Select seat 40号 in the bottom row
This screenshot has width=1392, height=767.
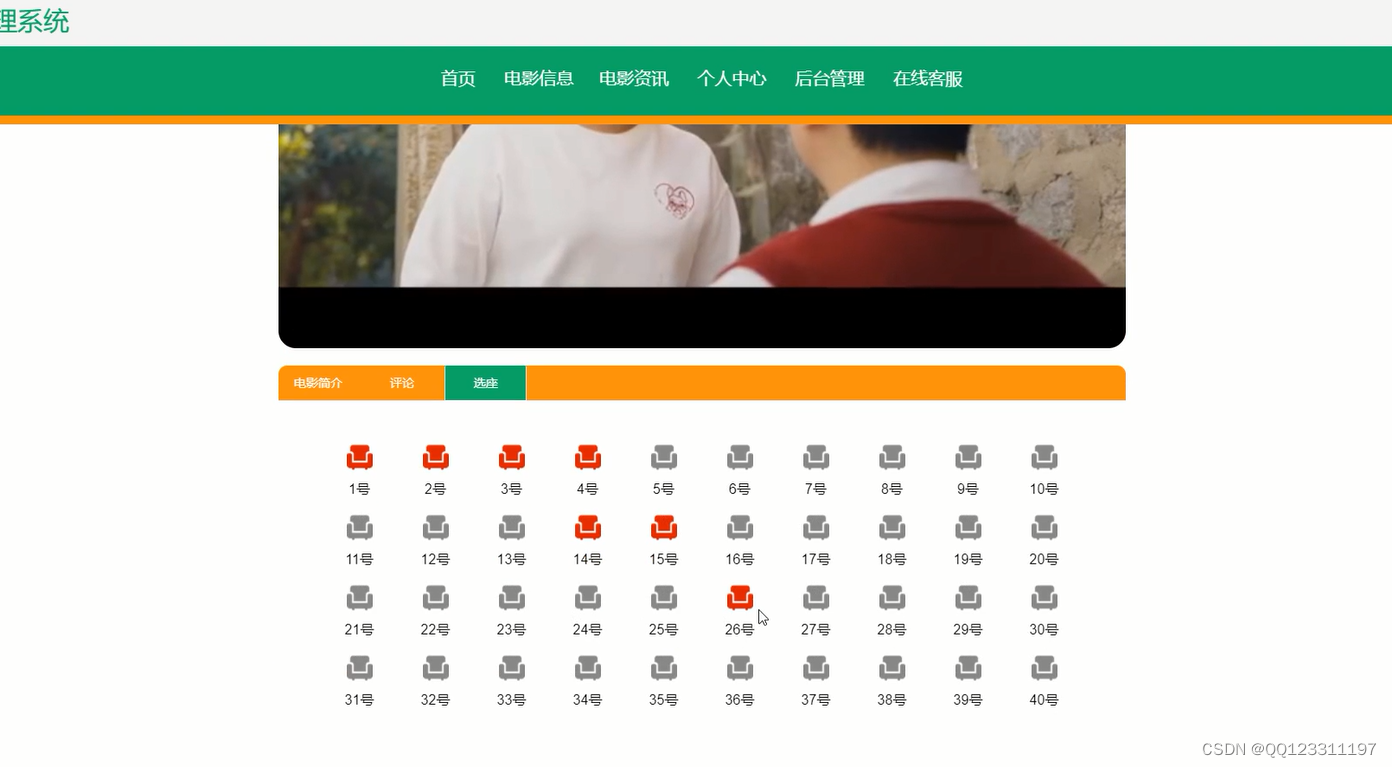1044,668
